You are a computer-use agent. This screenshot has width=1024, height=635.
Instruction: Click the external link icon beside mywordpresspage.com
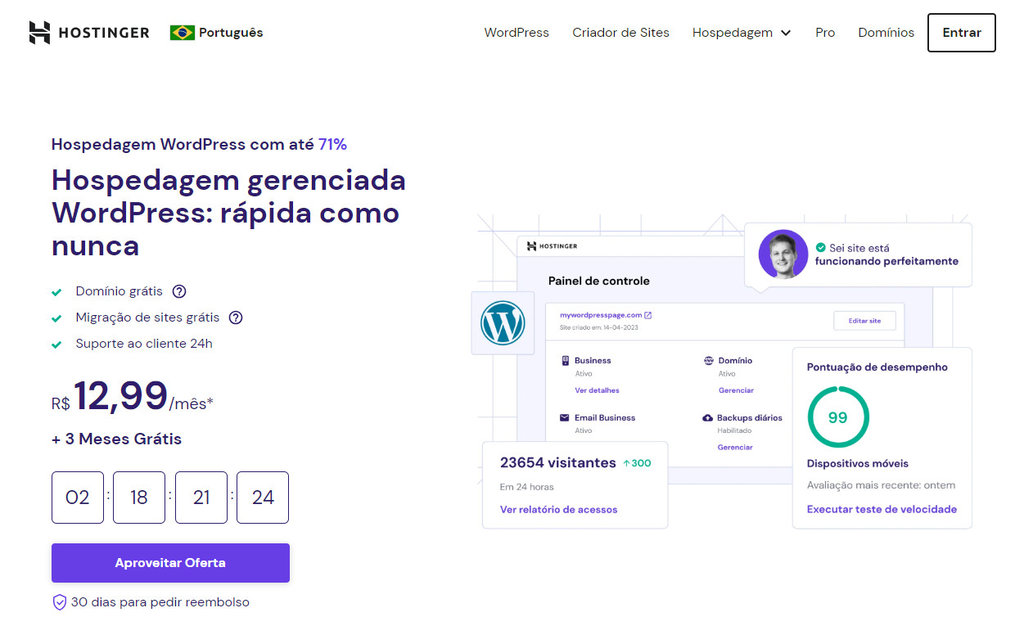pos(648,315)
